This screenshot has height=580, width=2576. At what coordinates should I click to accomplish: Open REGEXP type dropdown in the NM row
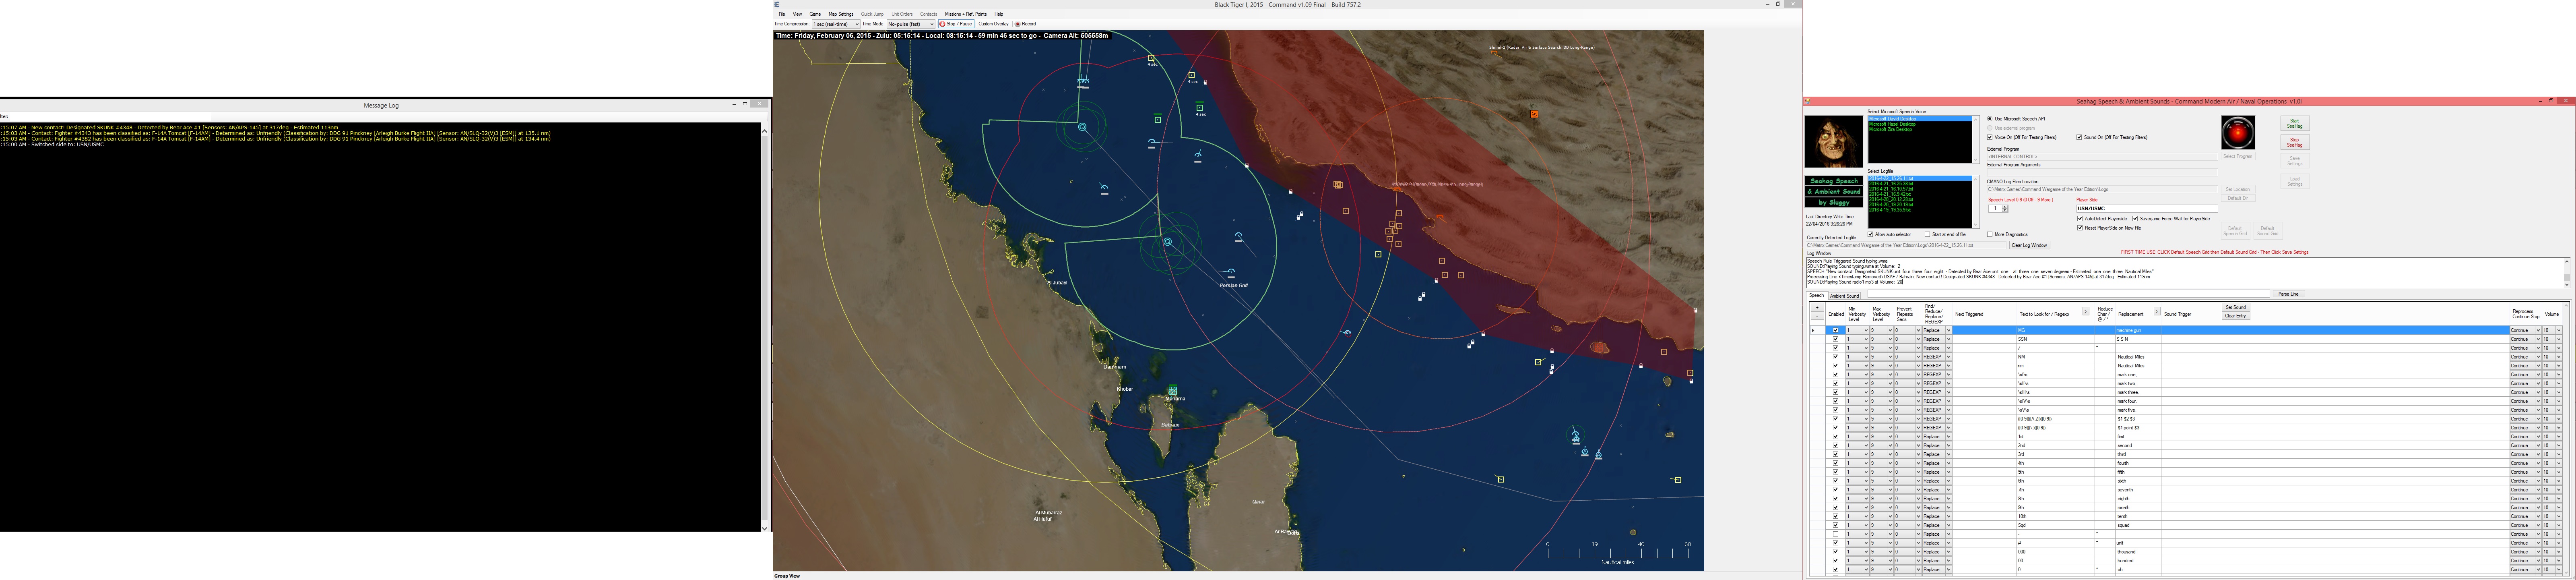tap(1949, 357)
